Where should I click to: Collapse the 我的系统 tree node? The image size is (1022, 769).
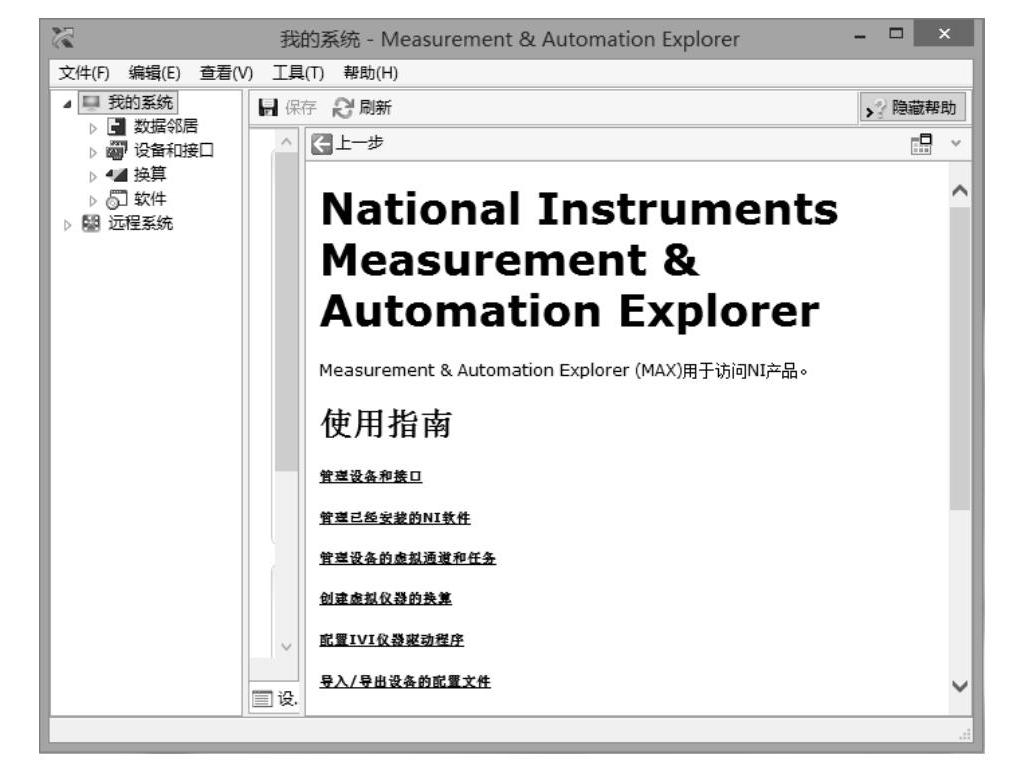click(66, 104)
